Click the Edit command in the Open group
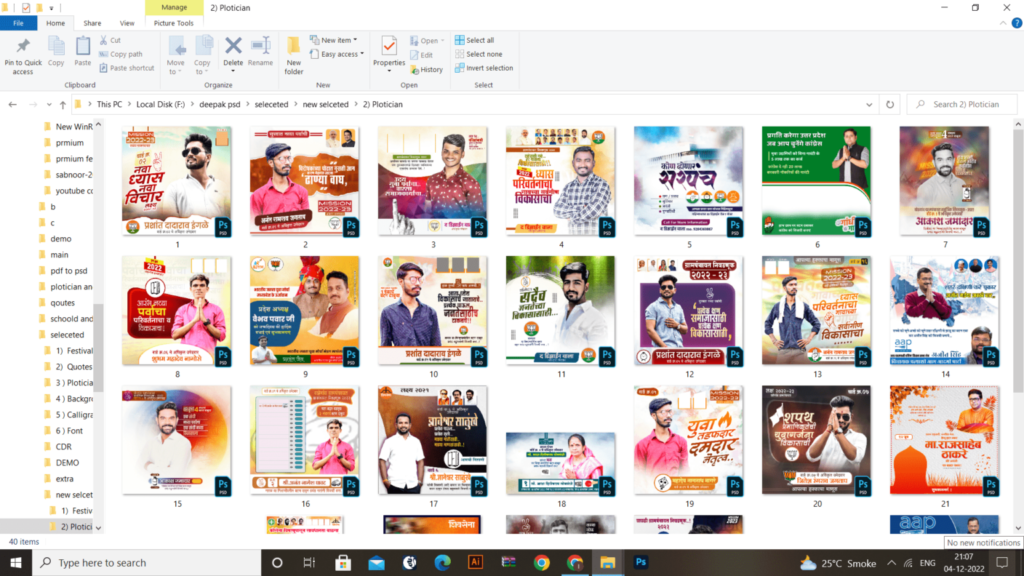Viewport: 1024px width, 576px height. tap(422, 55)
